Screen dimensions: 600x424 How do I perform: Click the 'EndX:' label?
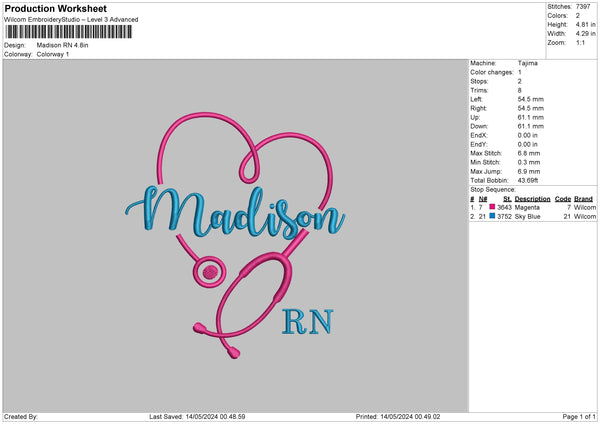pos(479,135)
